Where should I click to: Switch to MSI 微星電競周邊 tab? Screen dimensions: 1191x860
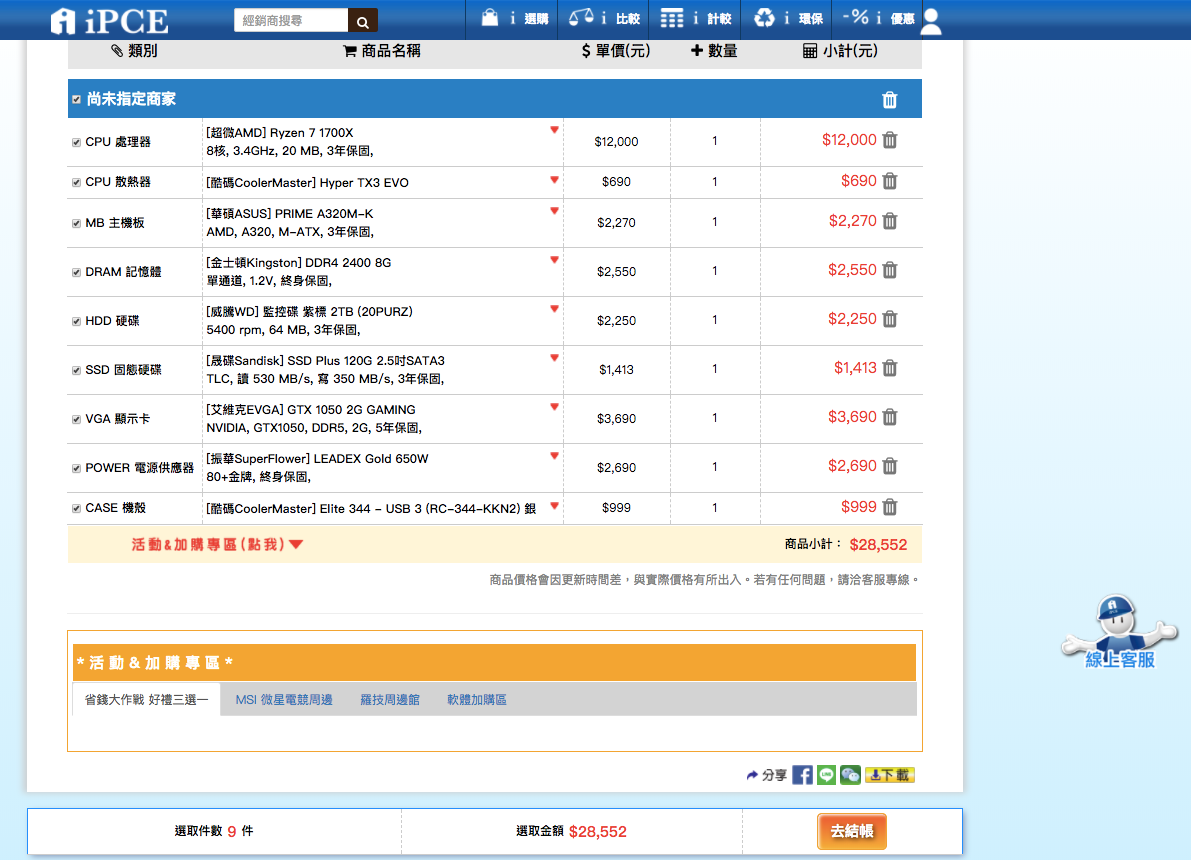(284, 700)
